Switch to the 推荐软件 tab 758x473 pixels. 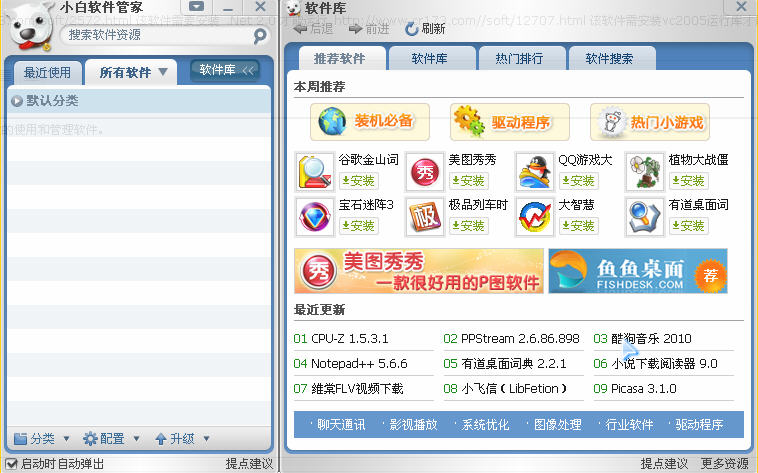342,59
